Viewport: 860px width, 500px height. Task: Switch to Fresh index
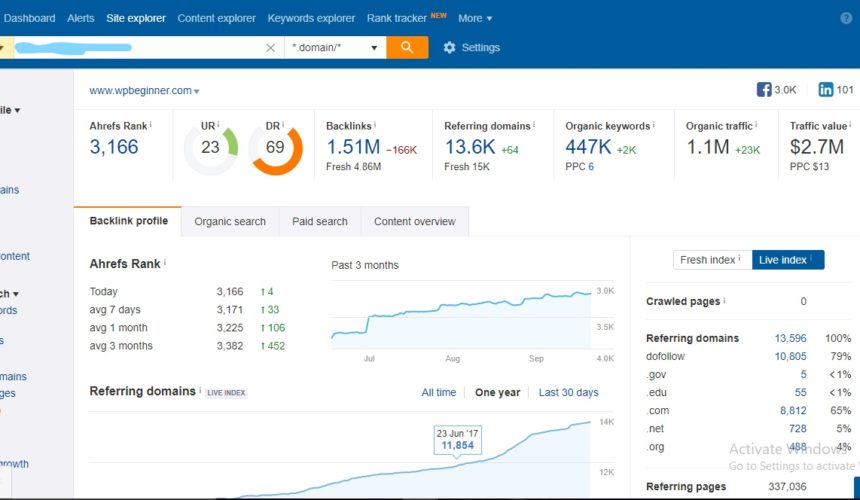(x=712, y=260)
